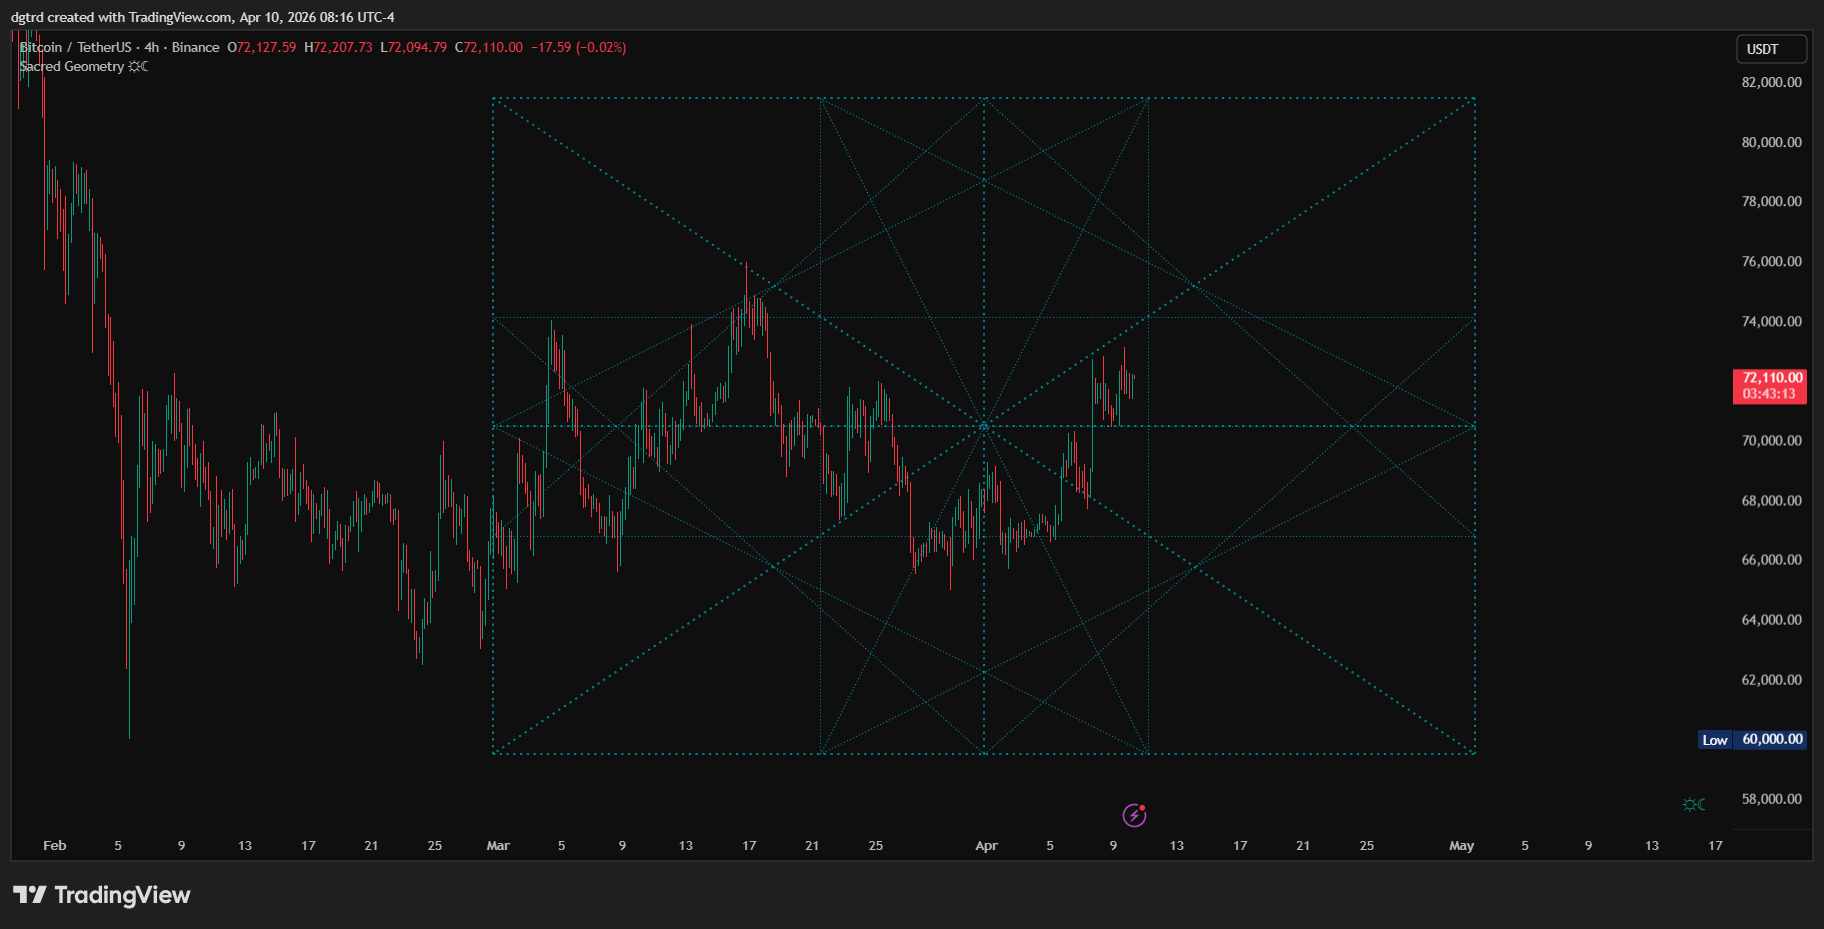Click the change value −17.59 (−0.02%)
This screenshot has width=1824, height=929.
click(579, 47)
